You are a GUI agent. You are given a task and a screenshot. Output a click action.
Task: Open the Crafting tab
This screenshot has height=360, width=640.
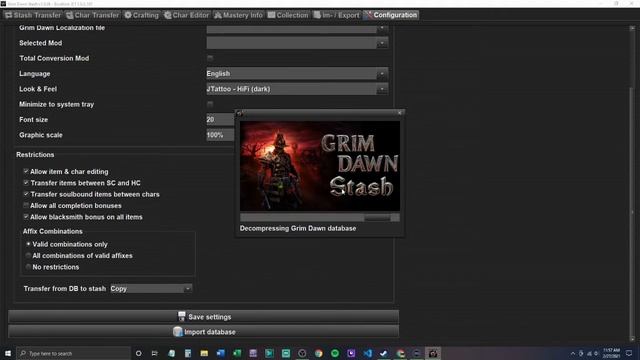[141, 15]
